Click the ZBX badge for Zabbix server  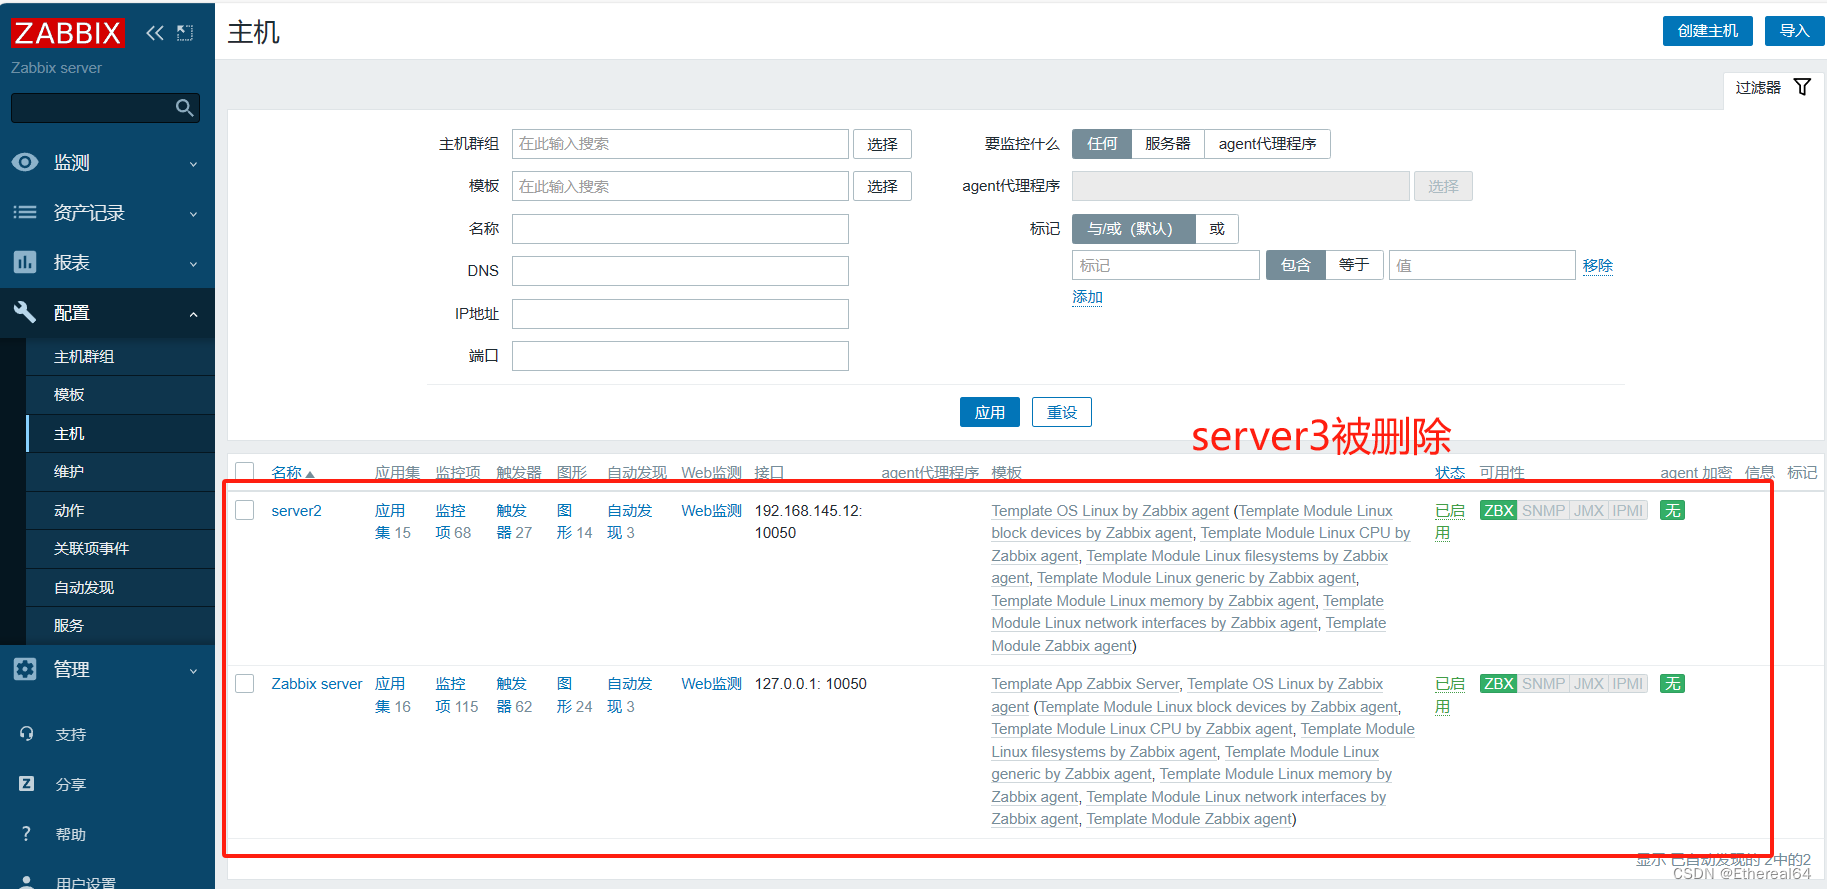tap(1498, 684)
